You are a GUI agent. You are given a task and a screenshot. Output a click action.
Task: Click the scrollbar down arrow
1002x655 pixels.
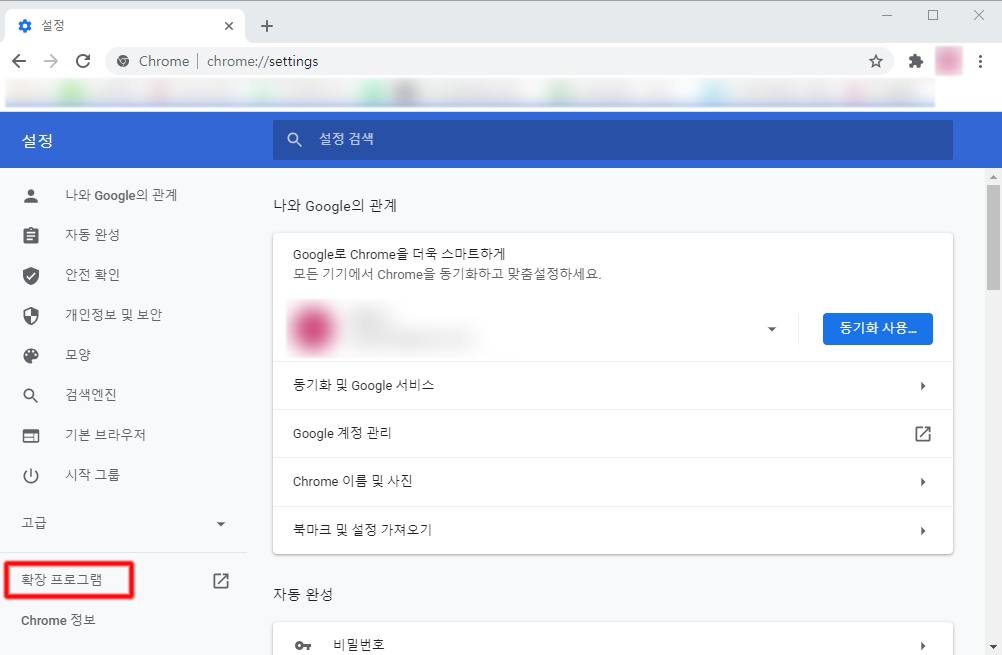993,647
